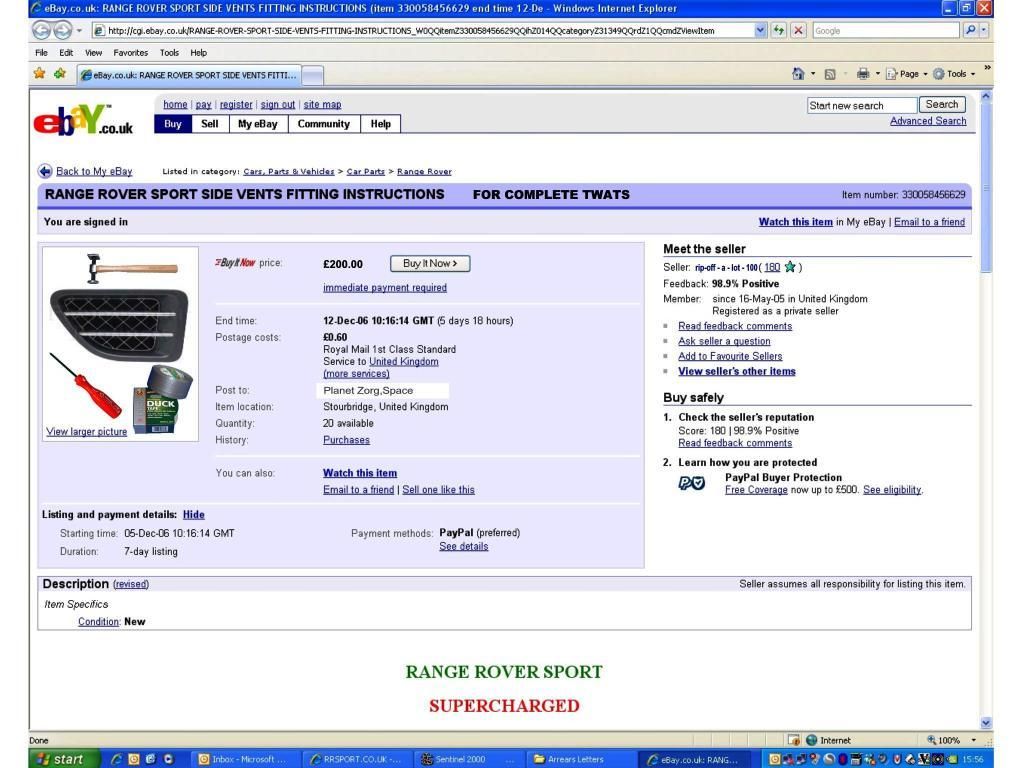Expand the Home button dropdown arrow

coord(813,74)
